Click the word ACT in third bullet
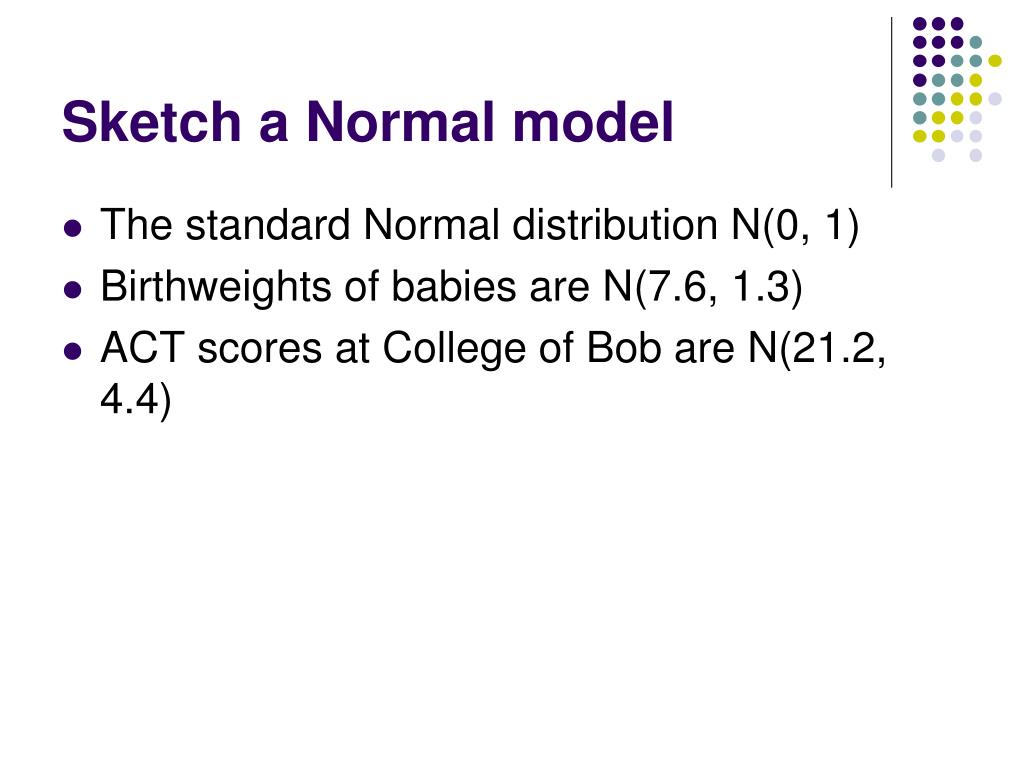The image size is (1024, 768). point(142,347)
